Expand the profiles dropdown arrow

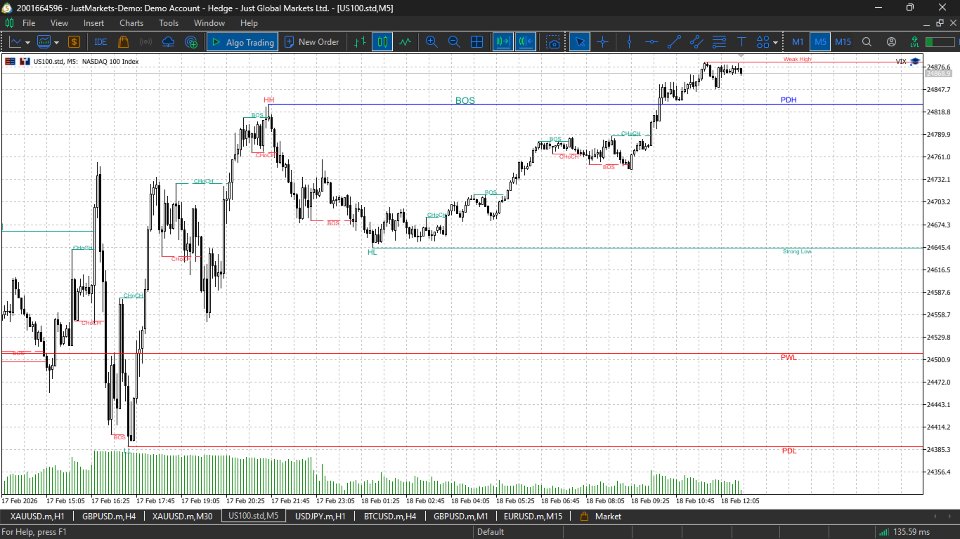point(56,42)
